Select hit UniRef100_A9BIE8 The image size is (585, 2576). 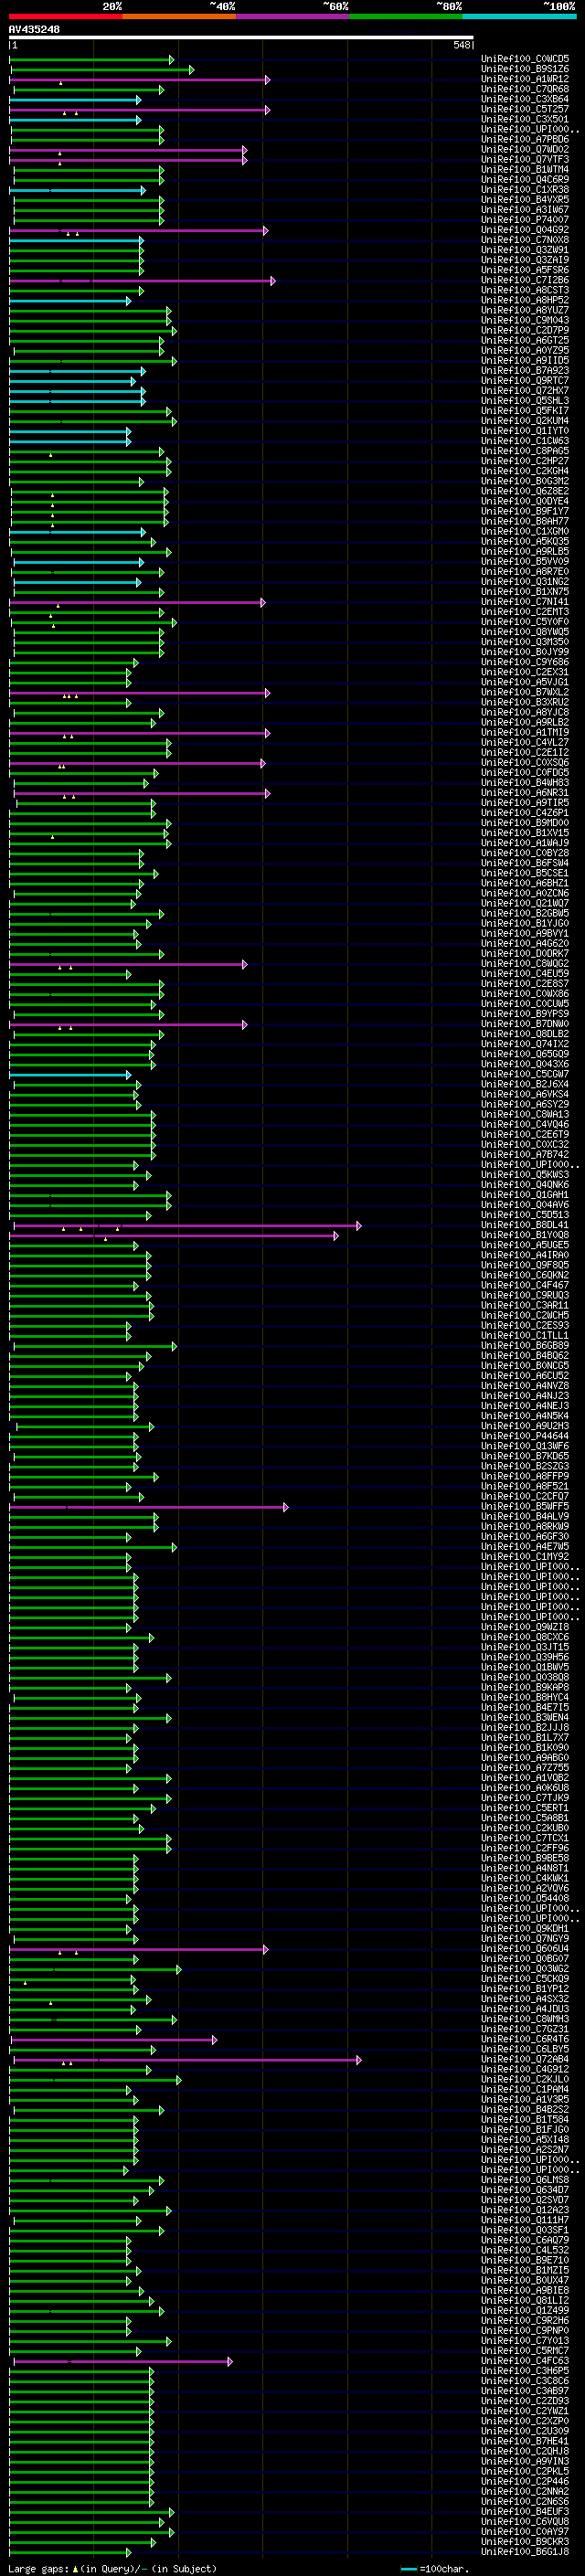525,2290
